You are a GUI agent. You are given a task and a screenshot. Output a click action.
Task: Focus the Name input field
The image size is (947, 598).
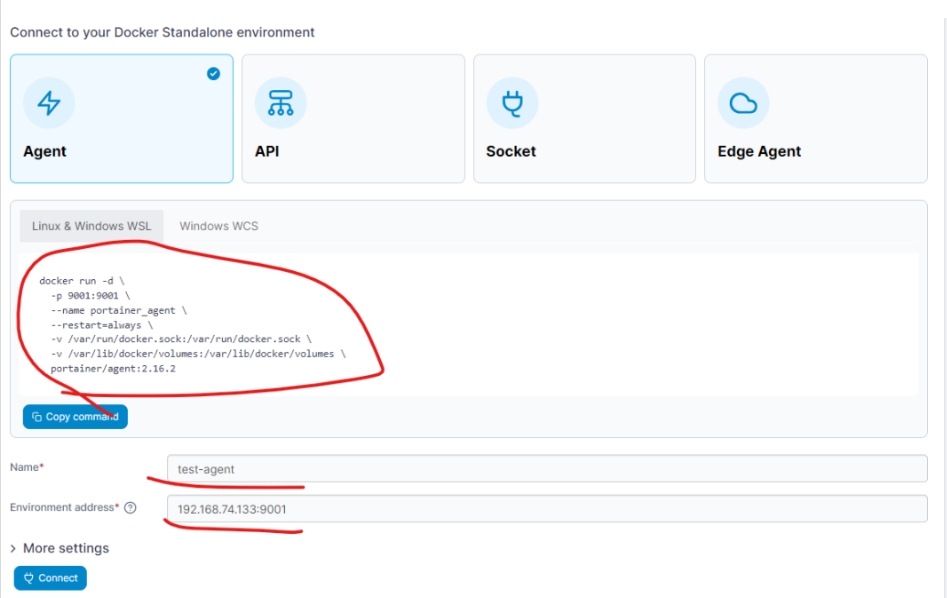(x=547, y=469)
